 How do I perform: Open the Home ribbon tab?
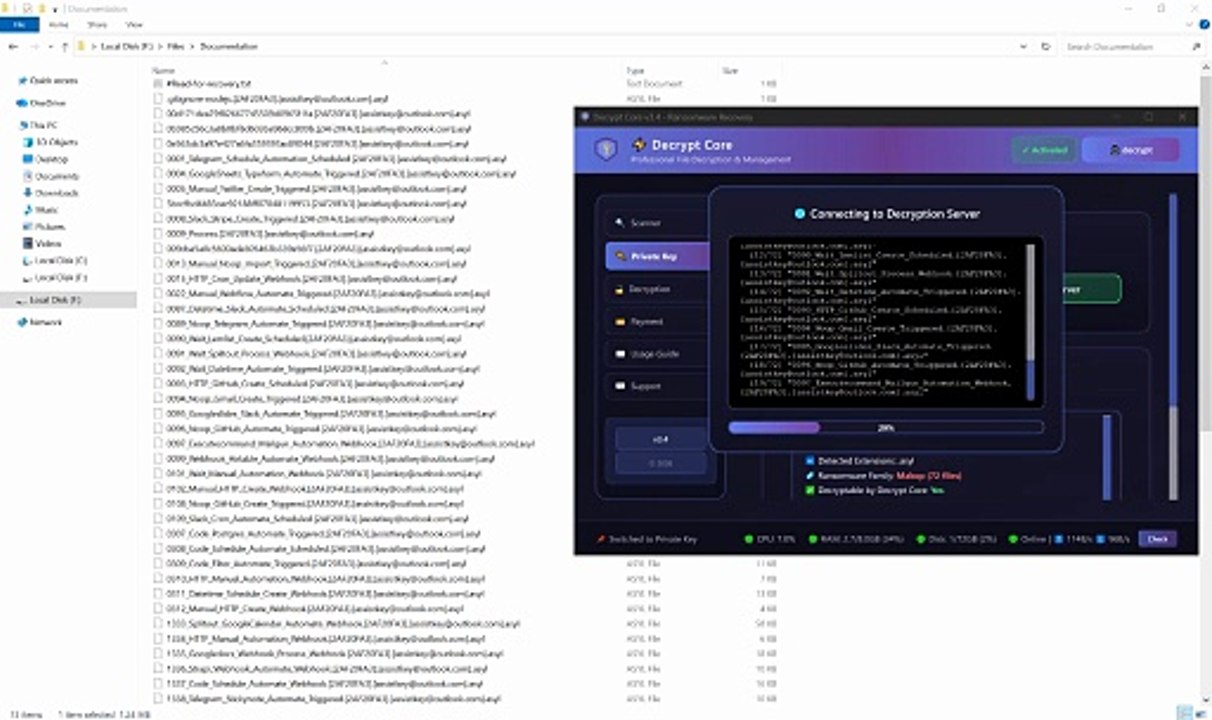(59, 24)
